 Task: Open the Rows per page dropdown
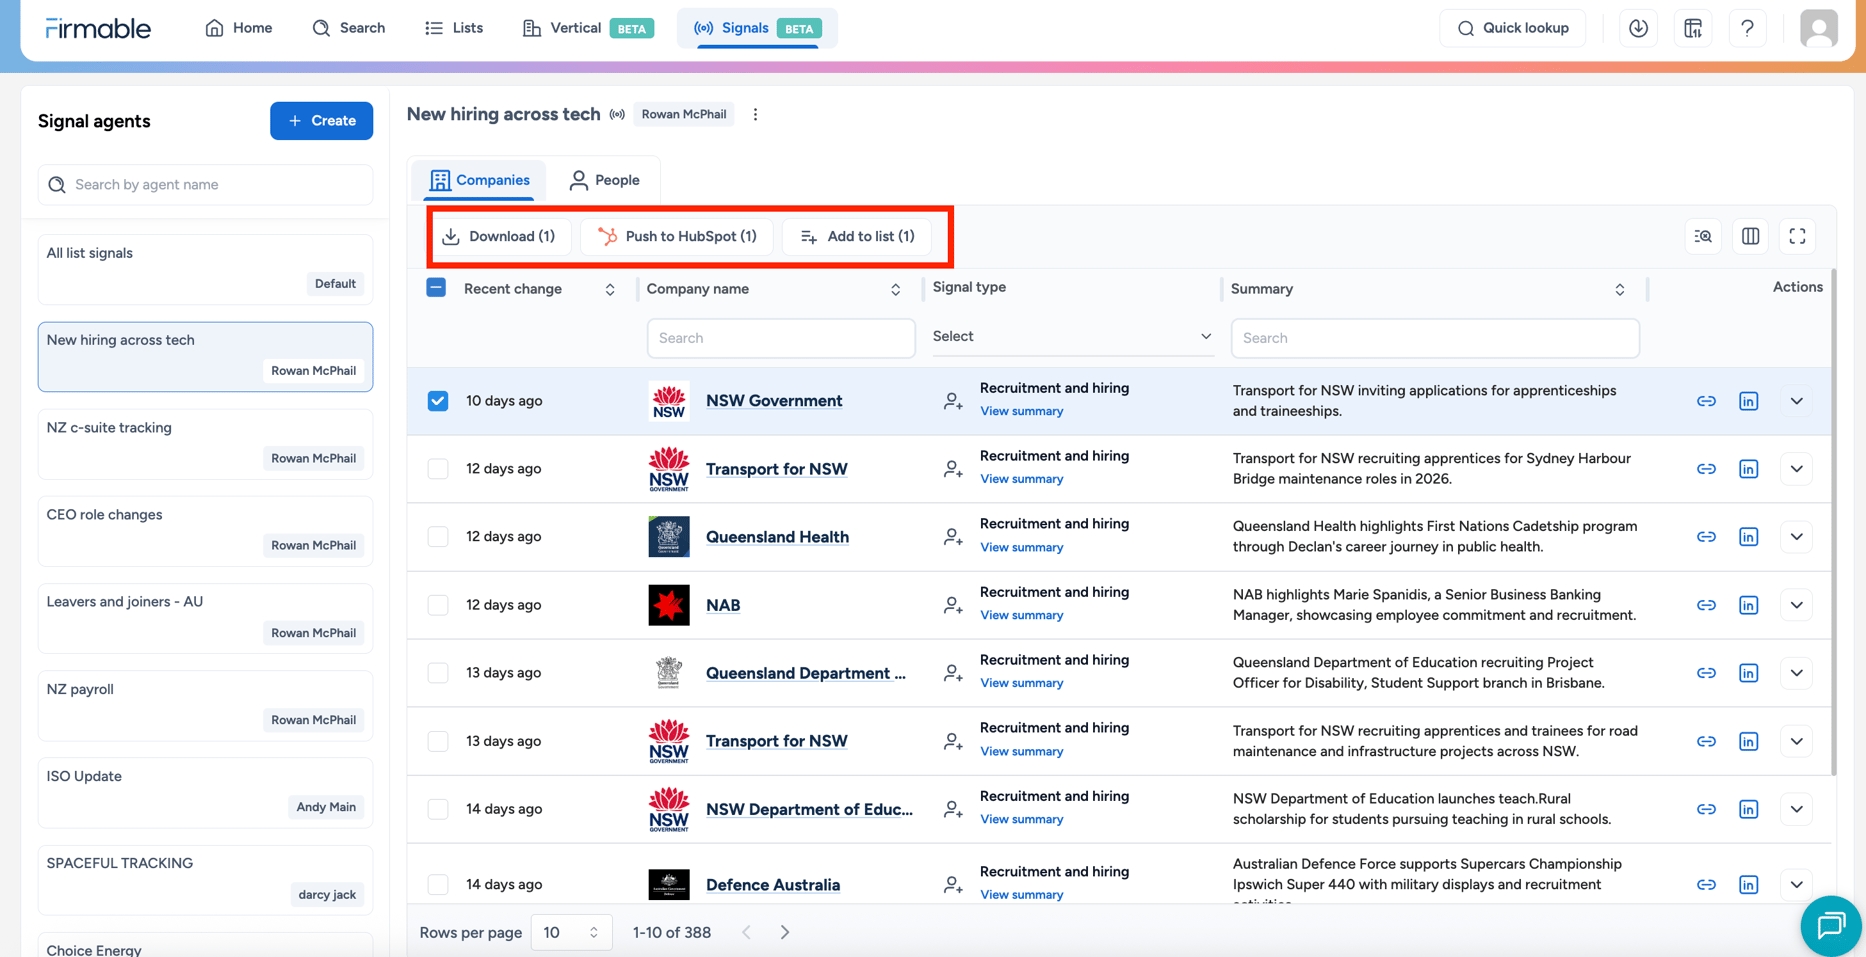(571, 931)
